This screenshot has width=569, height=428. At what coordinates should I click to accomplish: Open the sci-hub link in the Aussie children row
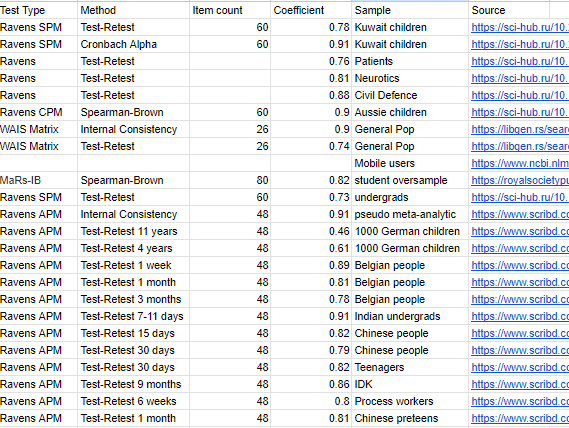click(x=520, y=112)
